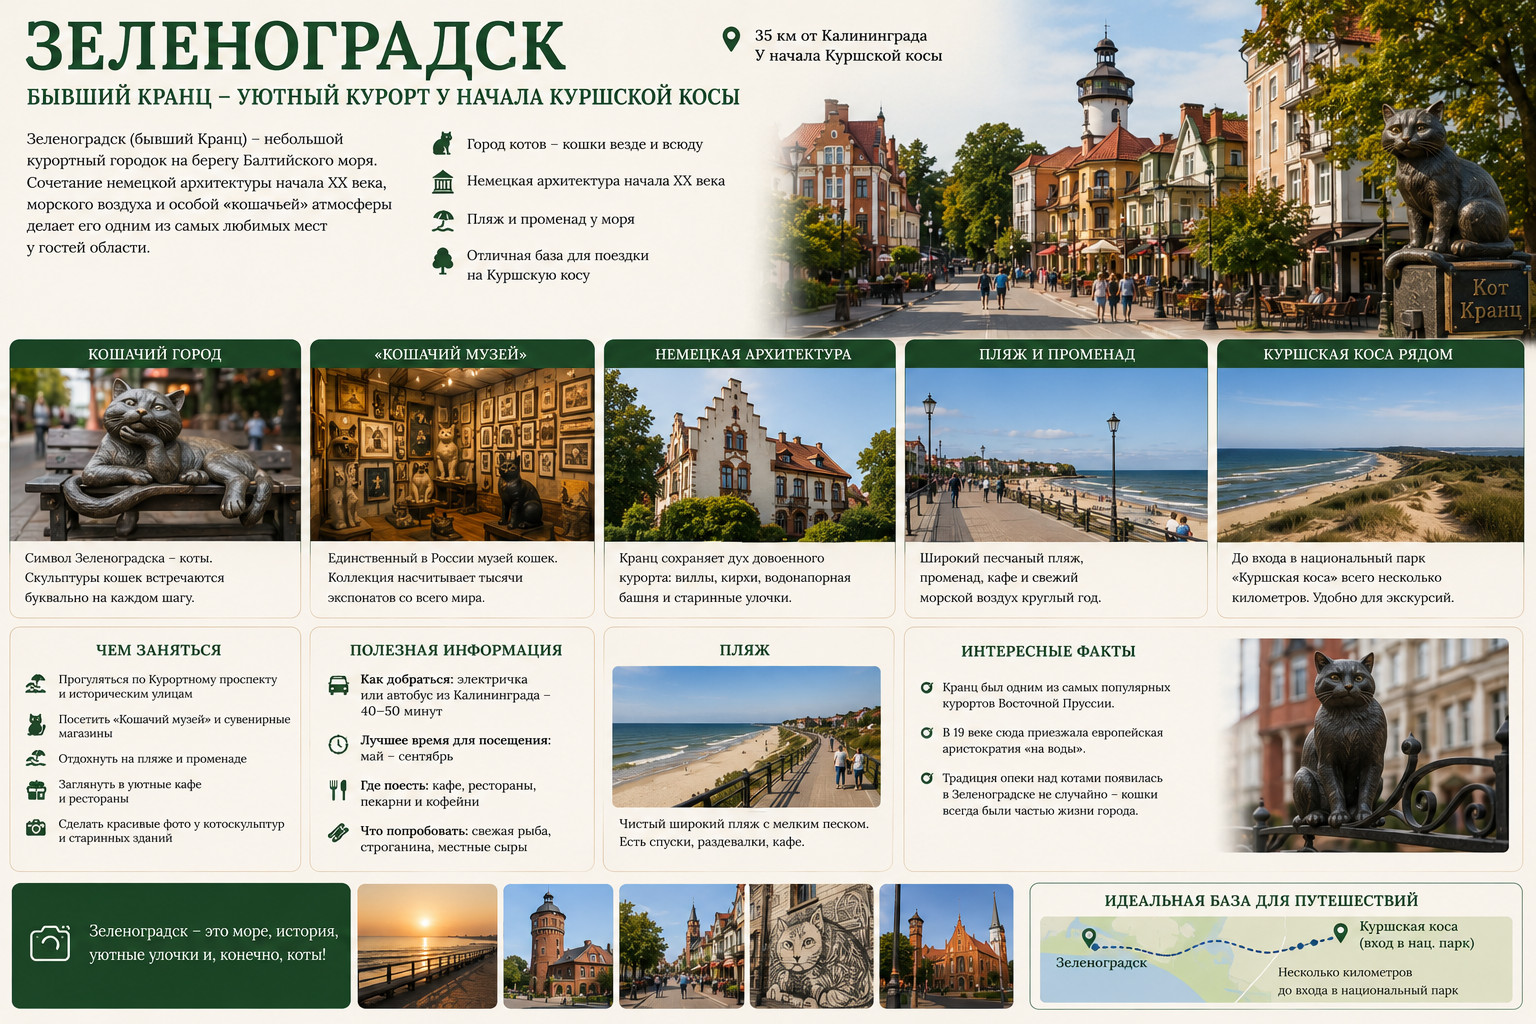Click the clock icon beside 'Лучшее время для посещения'

339,744
